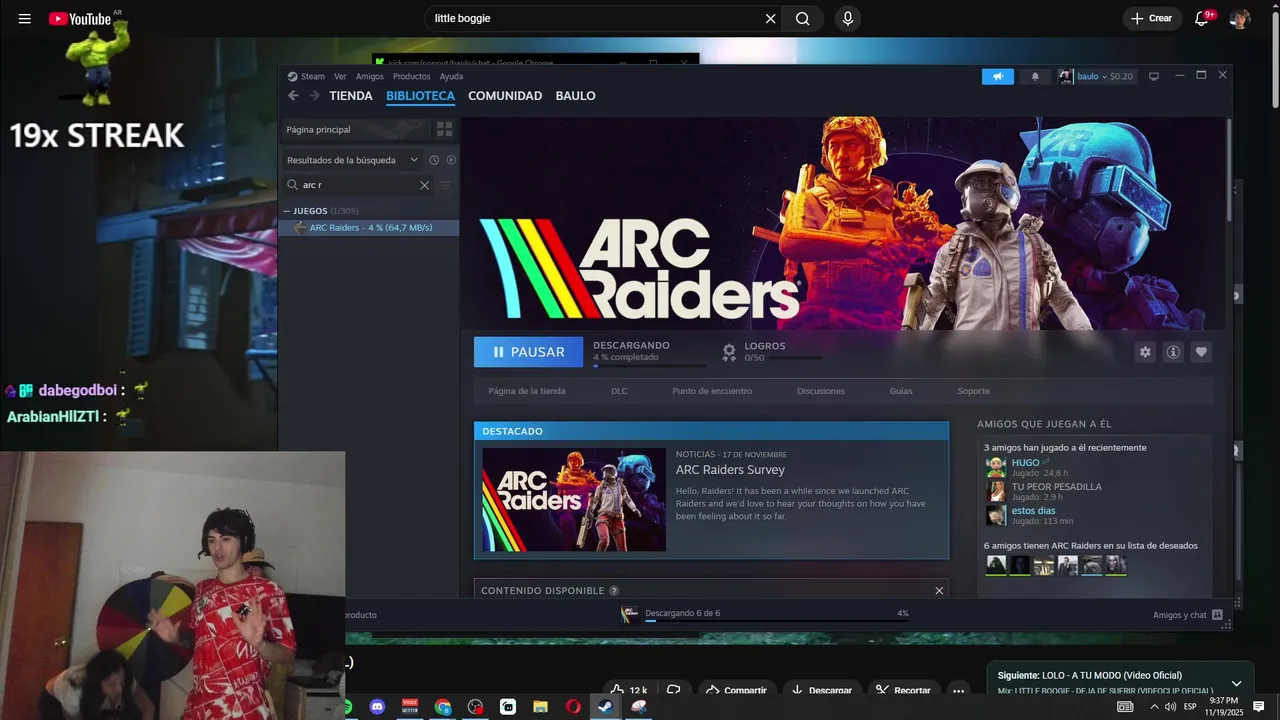Switch Steam to Big Picture mode icon
The image size is (1280, 720).
pos(1153,77)
